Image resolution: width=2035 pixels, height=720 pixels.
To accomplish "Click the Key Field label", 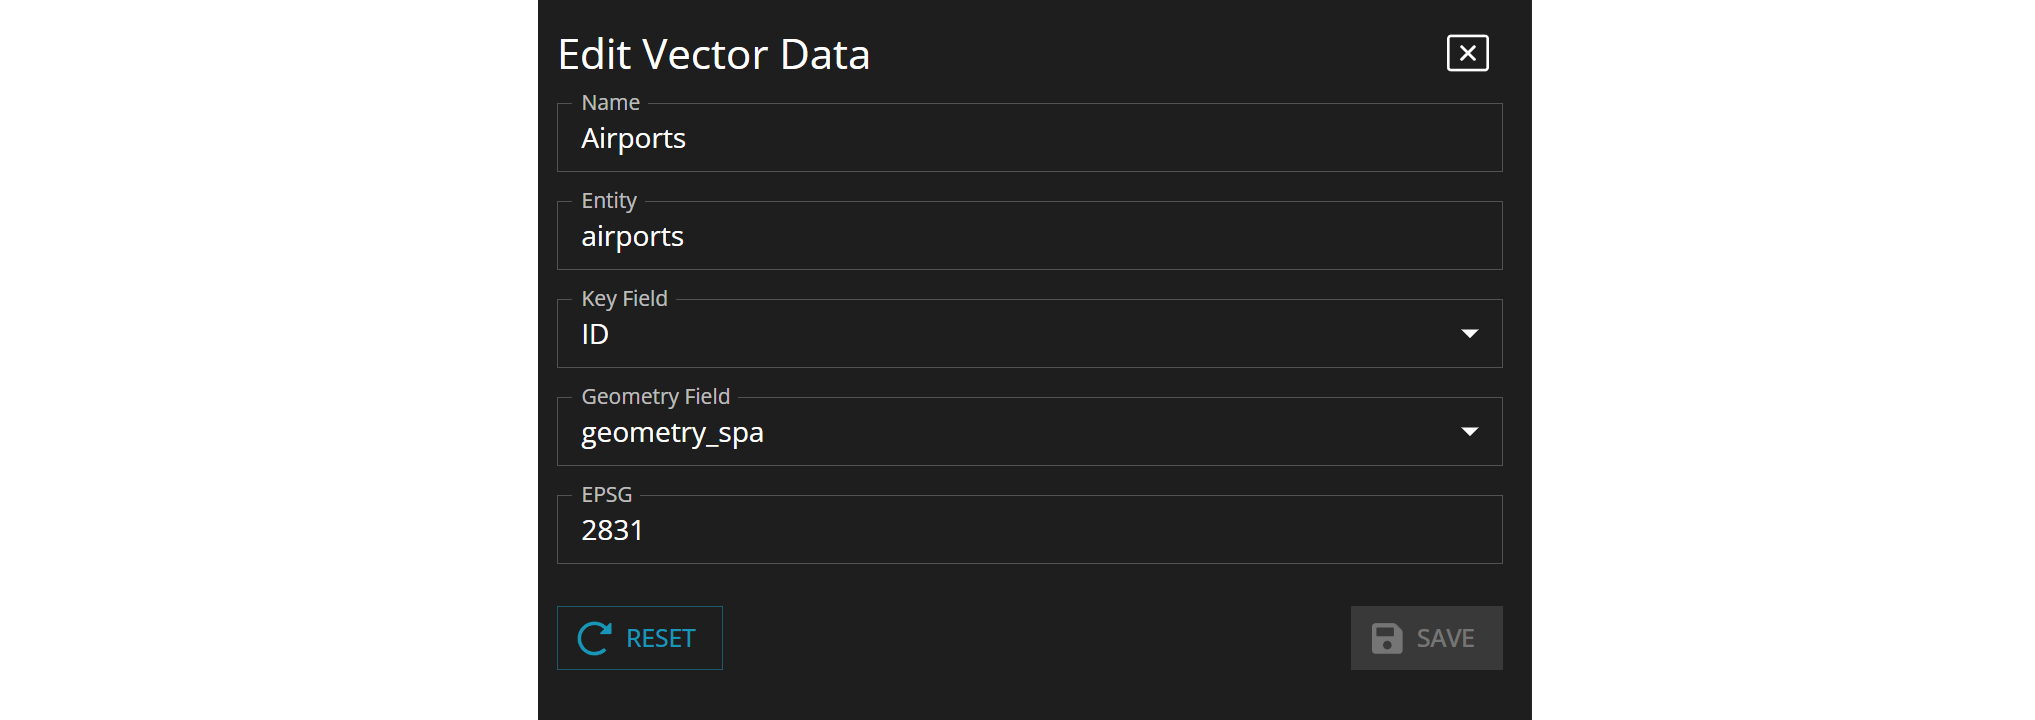I will pyautogui.click(x=624, y=299).
